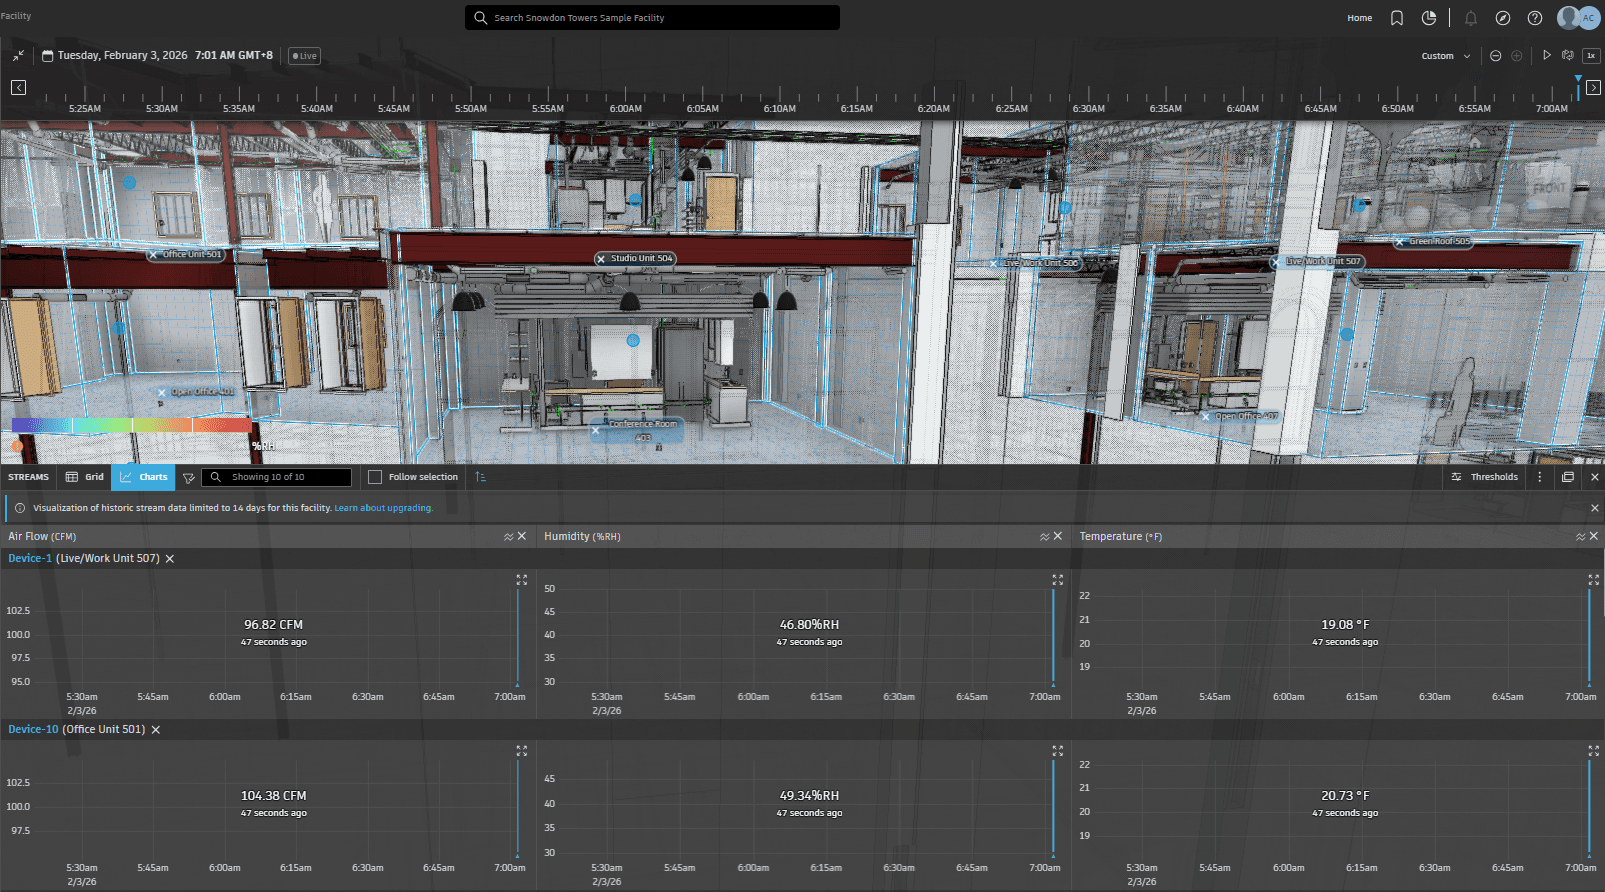Click the sort streams icon

coord(480,477)
